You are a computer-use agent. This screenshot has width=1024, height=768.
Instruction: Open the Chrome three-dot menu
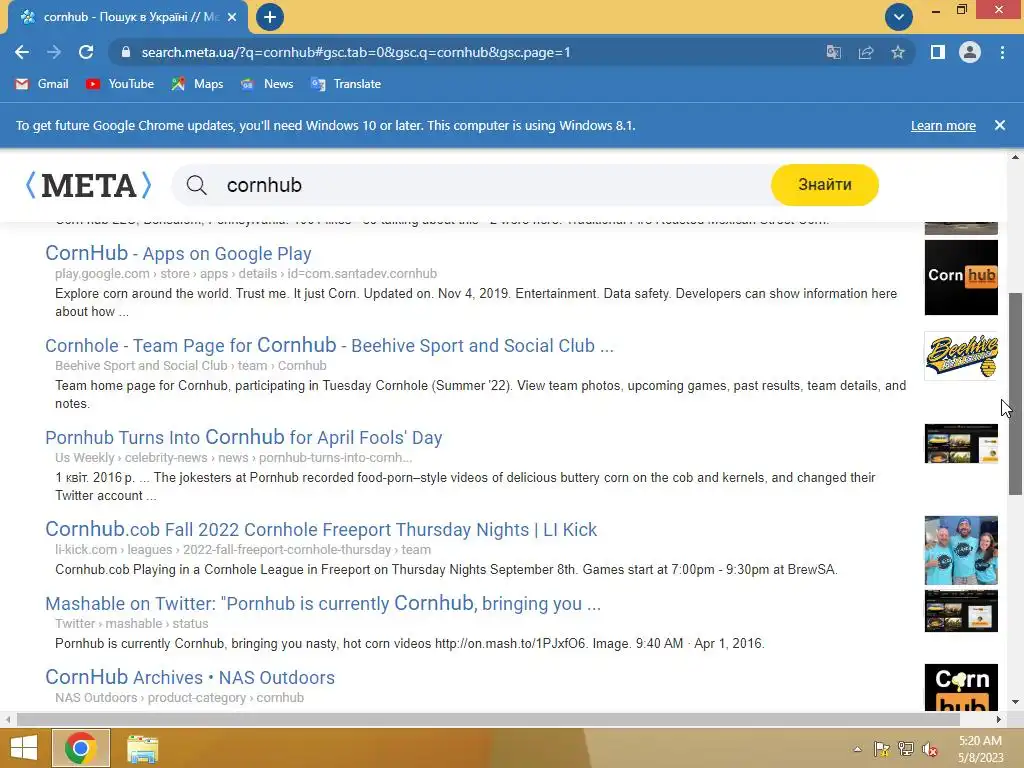point(1002,52)
